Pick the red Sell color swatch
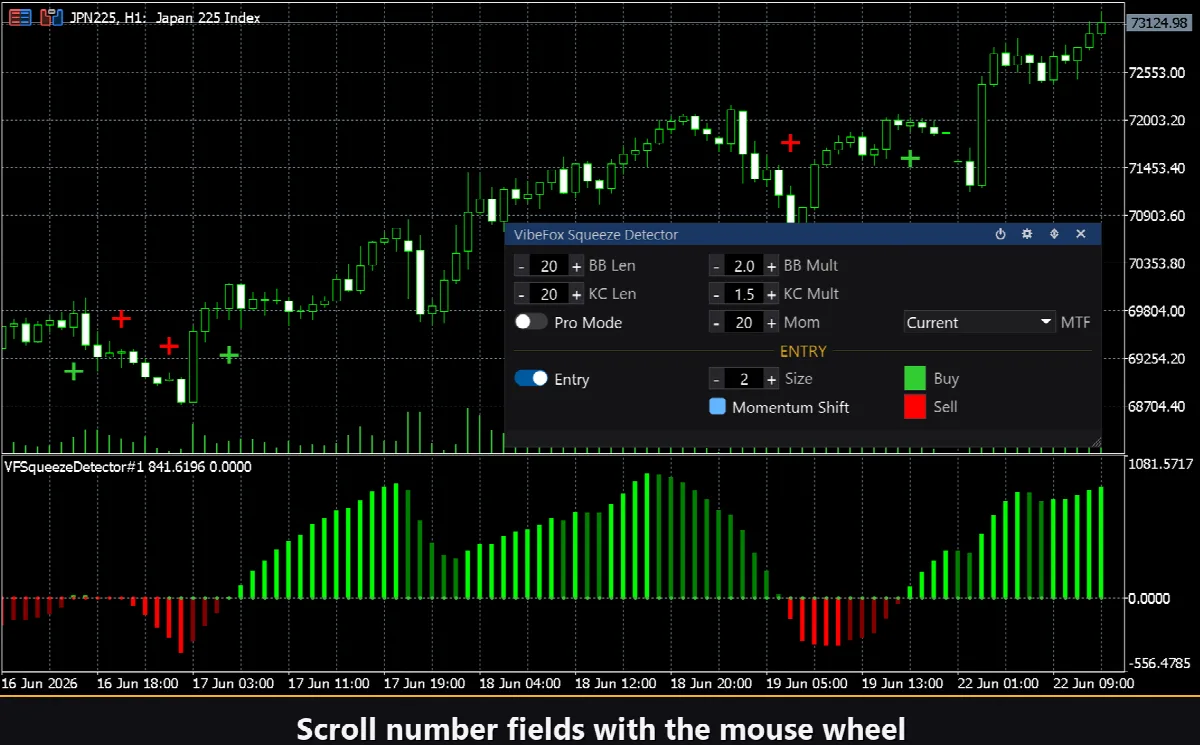Image resolution: width=1200 pixels, height=745 pixels. (915, 406)
